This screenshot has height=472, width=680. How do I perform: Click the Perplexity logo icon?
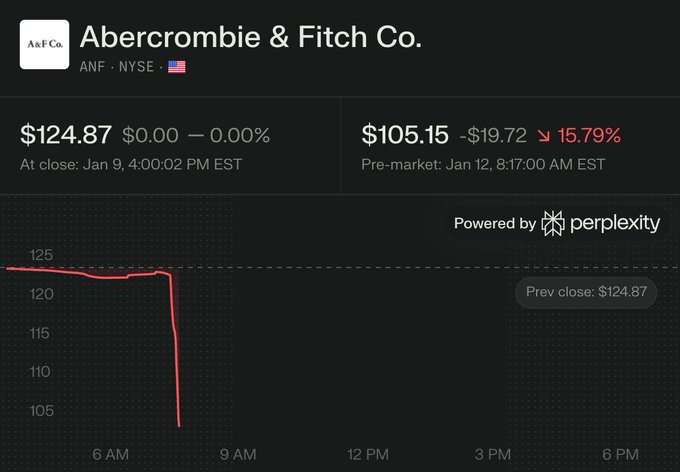[553, 223]
